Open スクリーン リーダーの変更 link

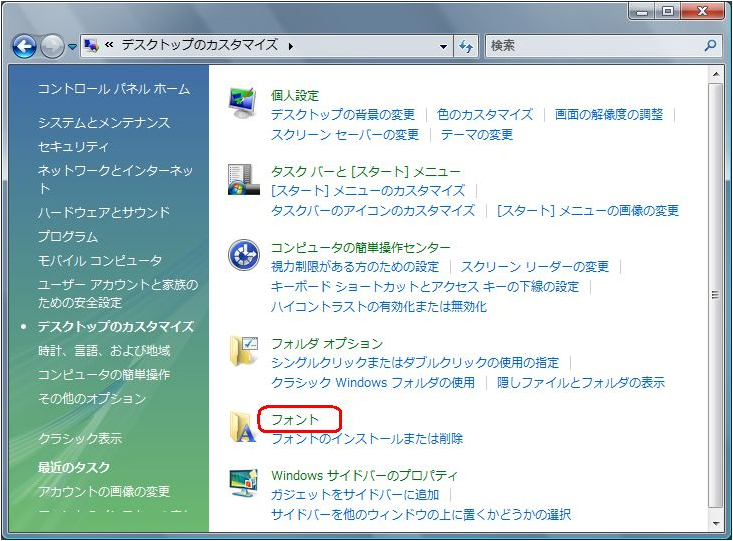(x=535, y=267)
